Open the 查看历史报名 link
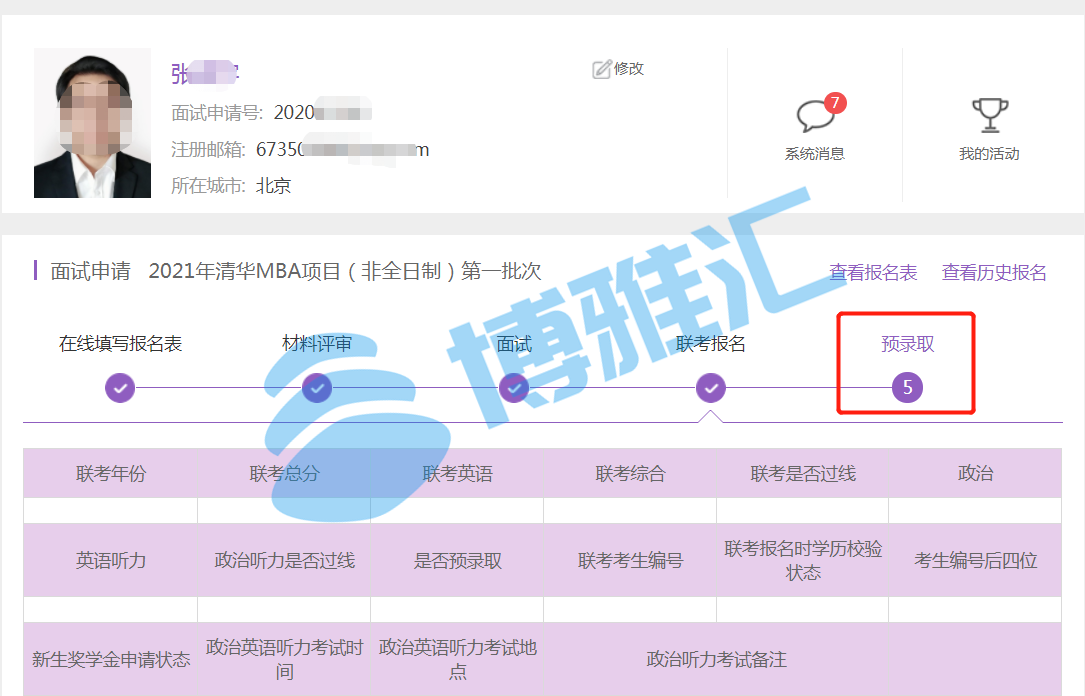1085x696 pixels. coord(994,273)
